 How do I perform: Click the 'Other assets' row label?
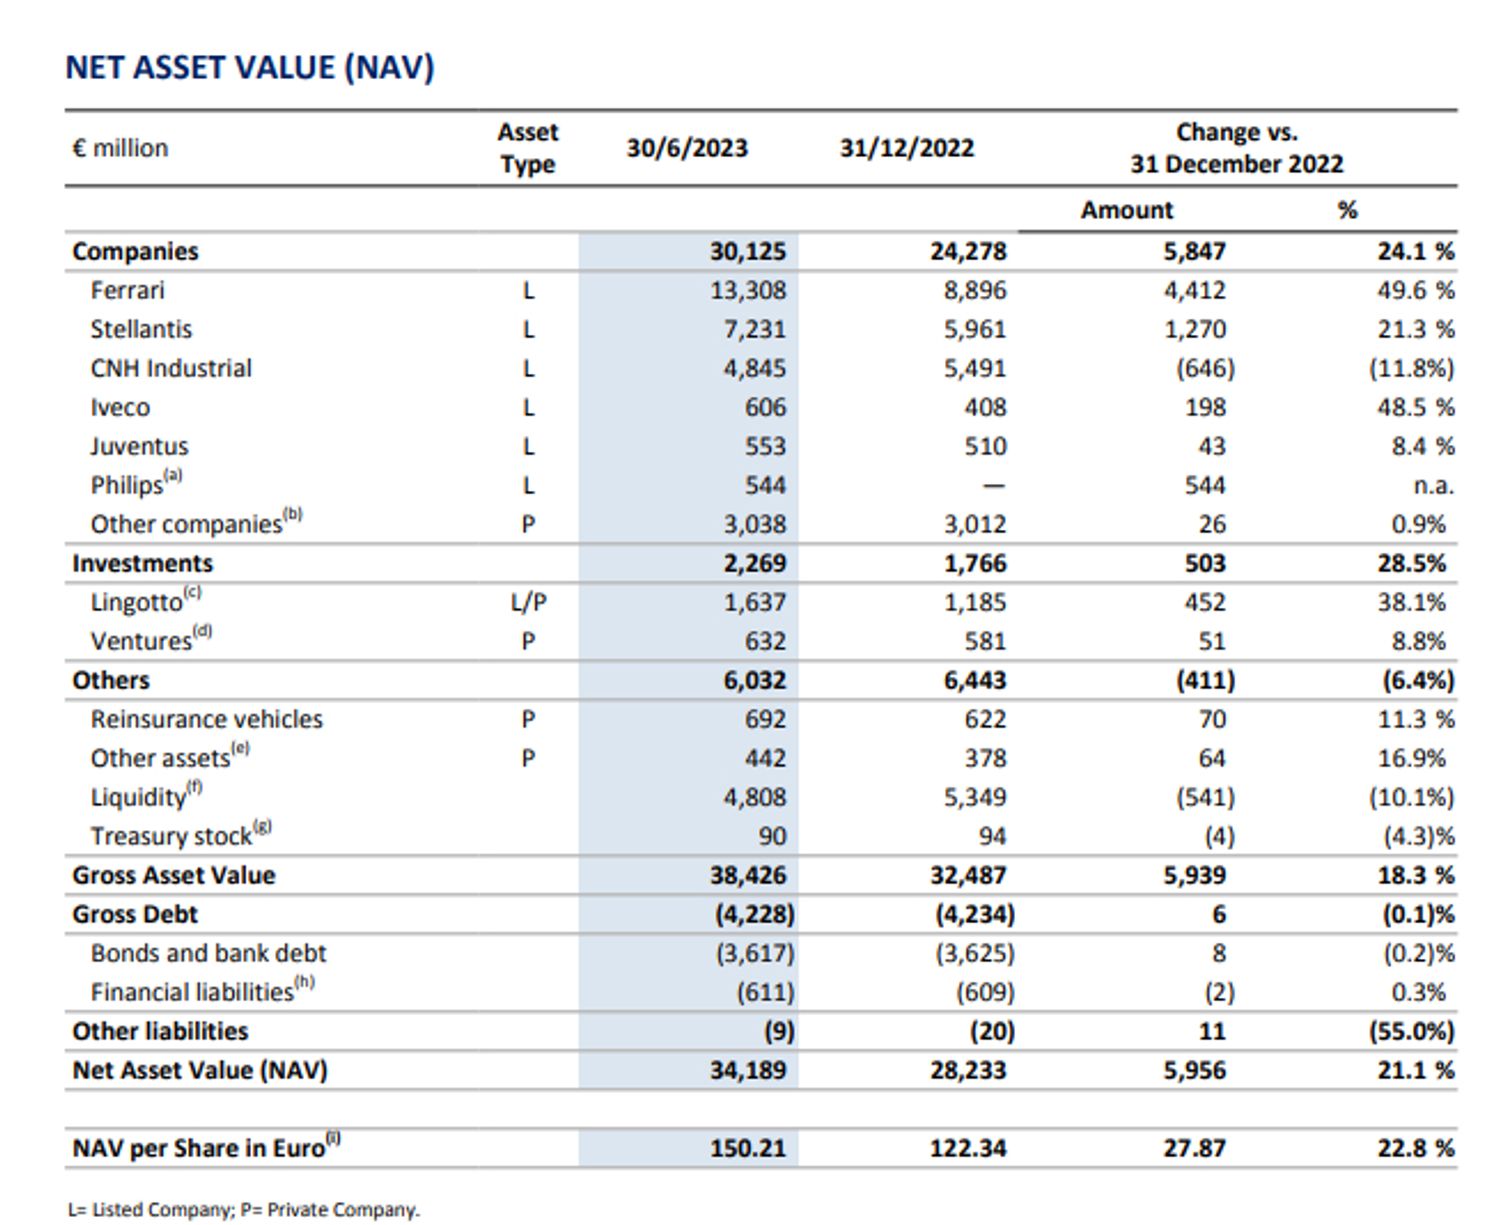[170, 757]
